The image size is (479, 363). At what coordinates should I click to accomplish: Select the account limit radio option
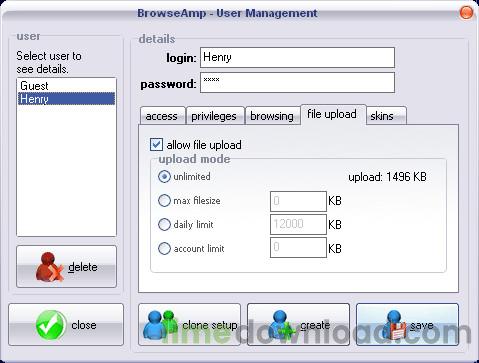(x=164, y=248)
